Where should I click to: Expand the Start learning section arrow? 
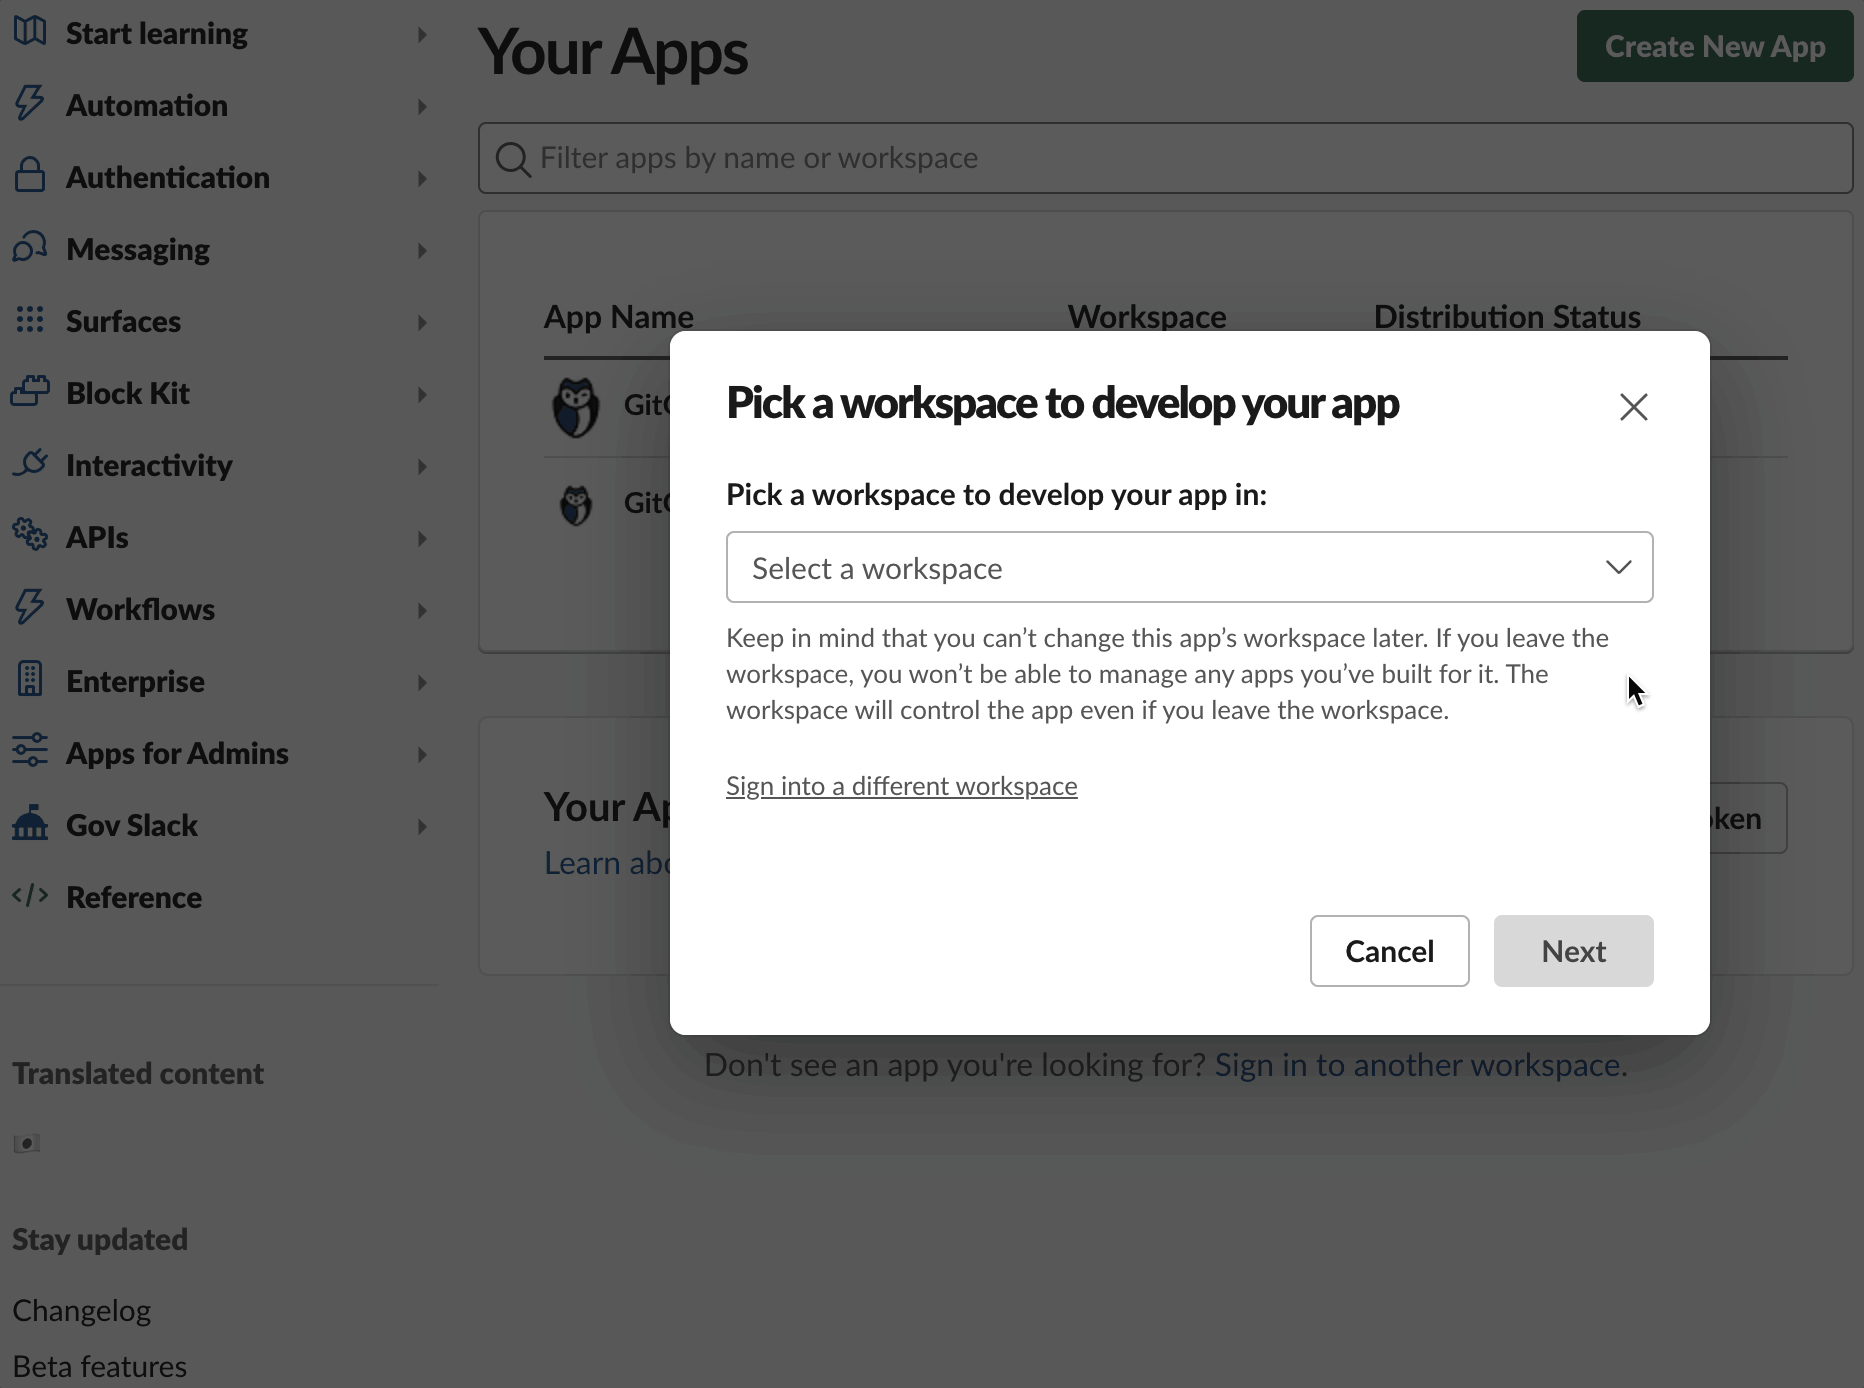pos(422,35)
